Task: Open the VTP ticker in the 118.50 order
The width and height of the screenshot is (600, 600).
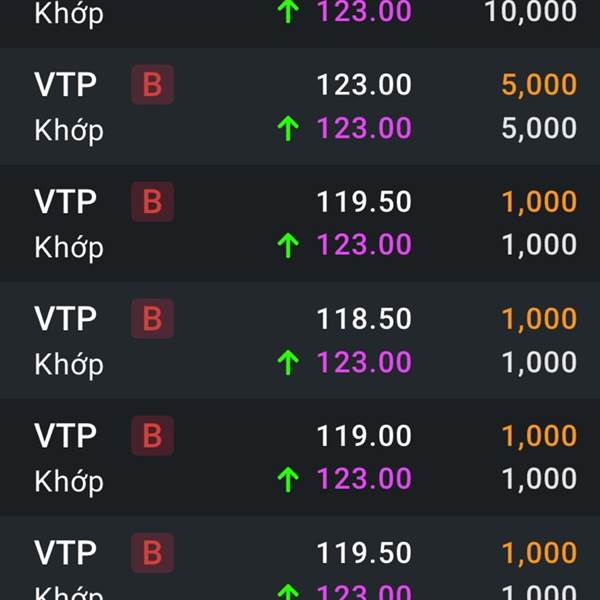Action: [65, 319]
